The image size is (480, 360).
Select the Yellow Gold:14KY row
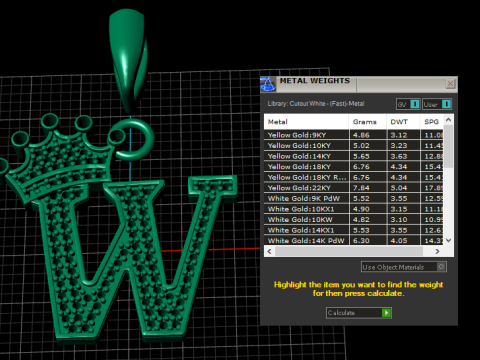click(x=354, y=156)
